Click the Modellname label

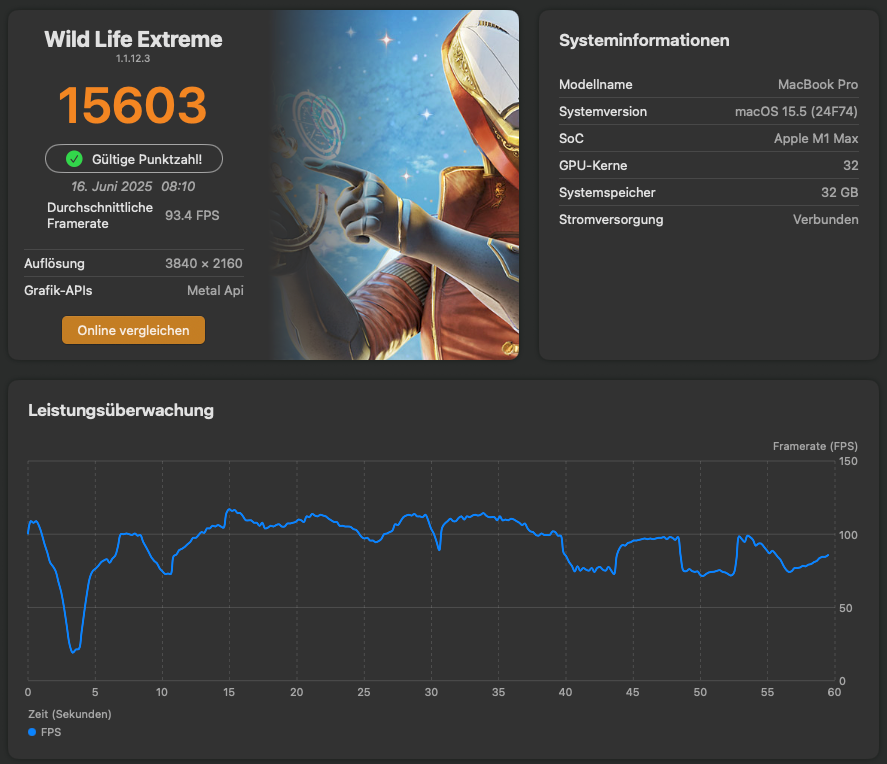coord(596,85)
